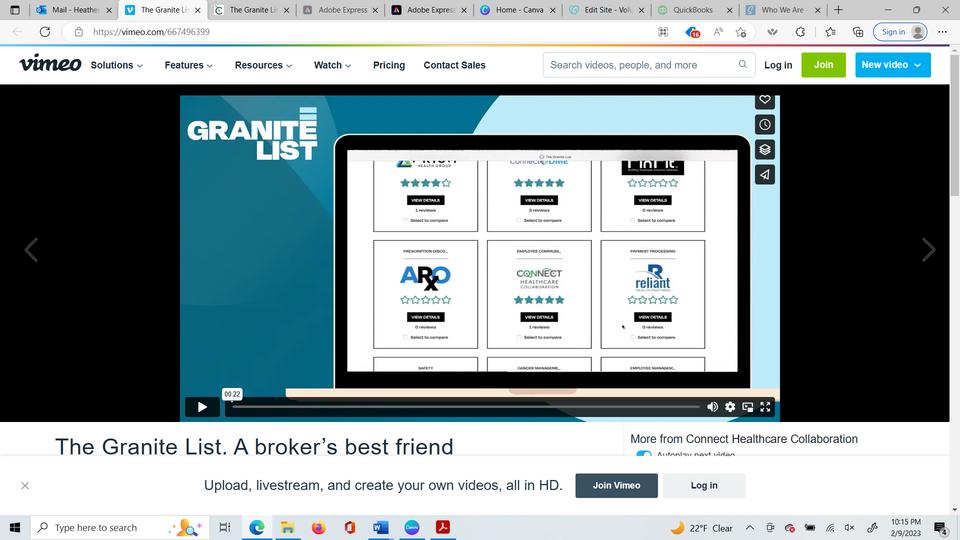Open Contact Sales page
Viewport: 960px width, 540px height.
(454, 65)
